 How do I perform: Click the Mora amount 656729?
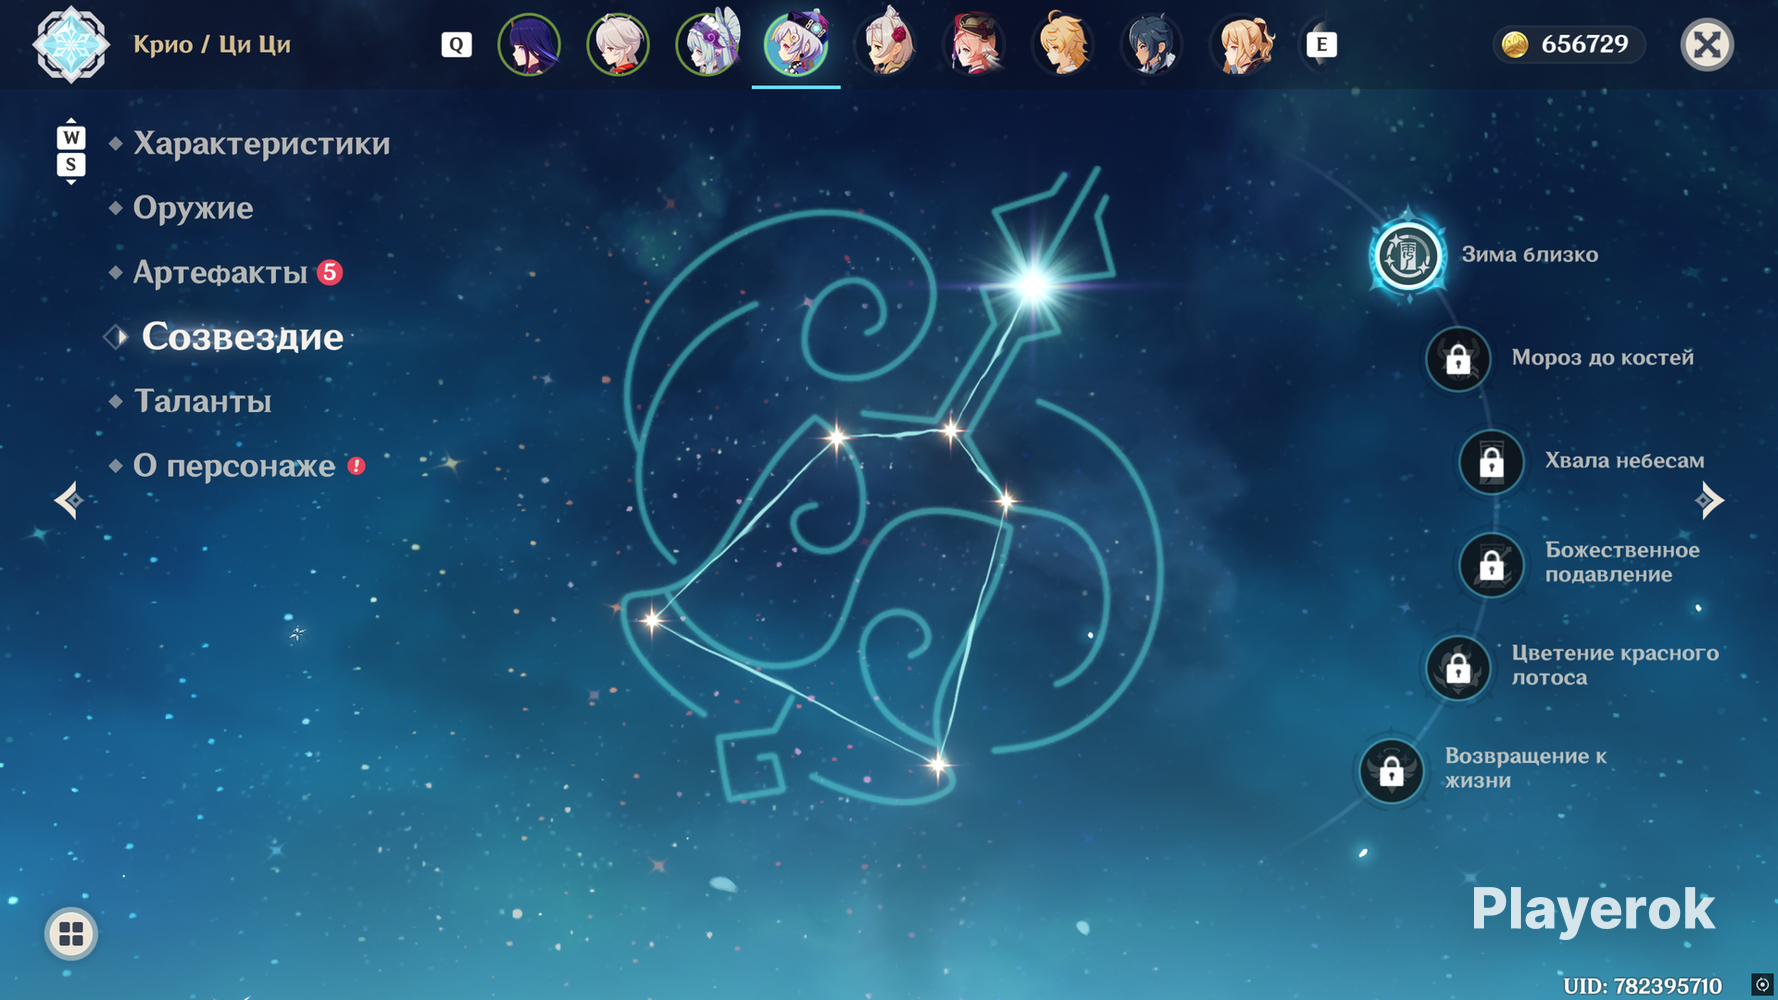pos(1585,45)
